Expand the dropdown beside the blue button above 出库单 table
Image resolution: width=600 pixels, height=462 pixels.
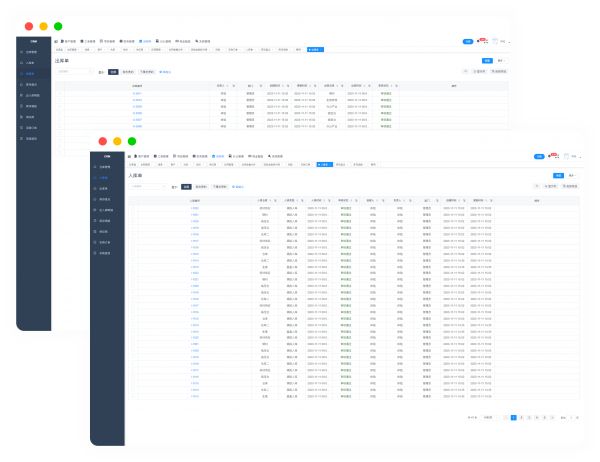pyautogui.click(x=499, y=61)
